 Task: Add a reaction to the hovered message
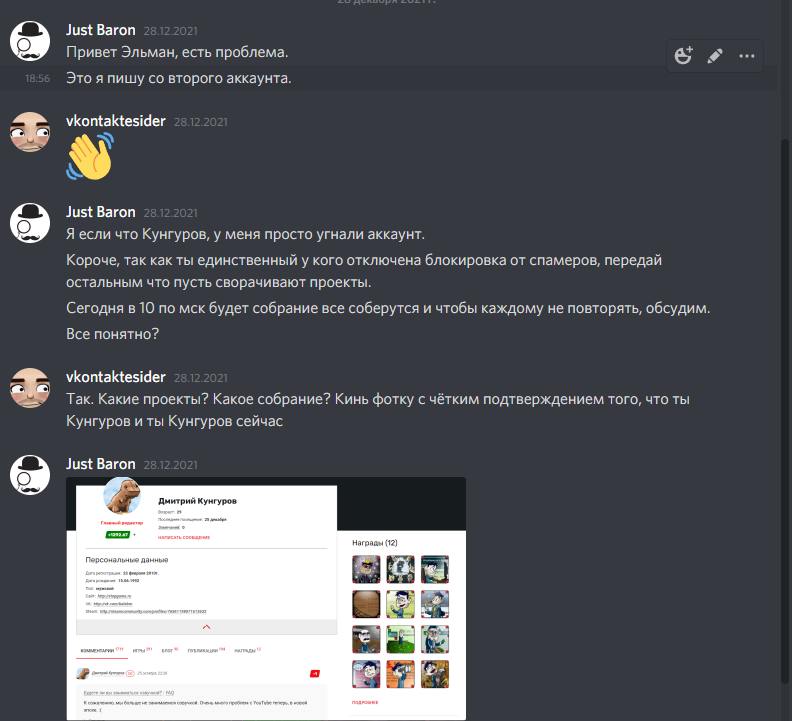(x=683, y=56)
